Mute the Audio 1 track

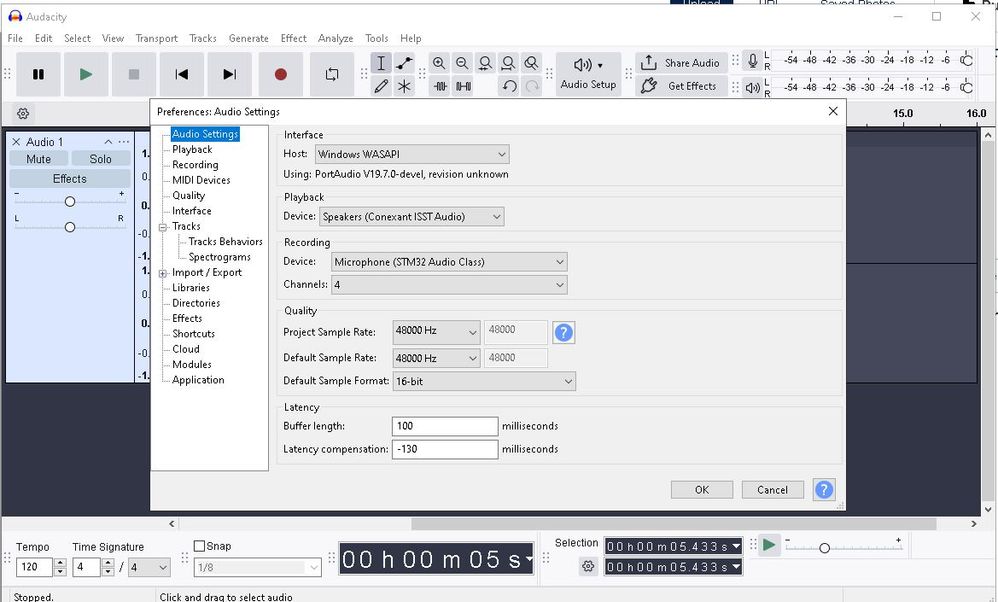coord(38,159)
